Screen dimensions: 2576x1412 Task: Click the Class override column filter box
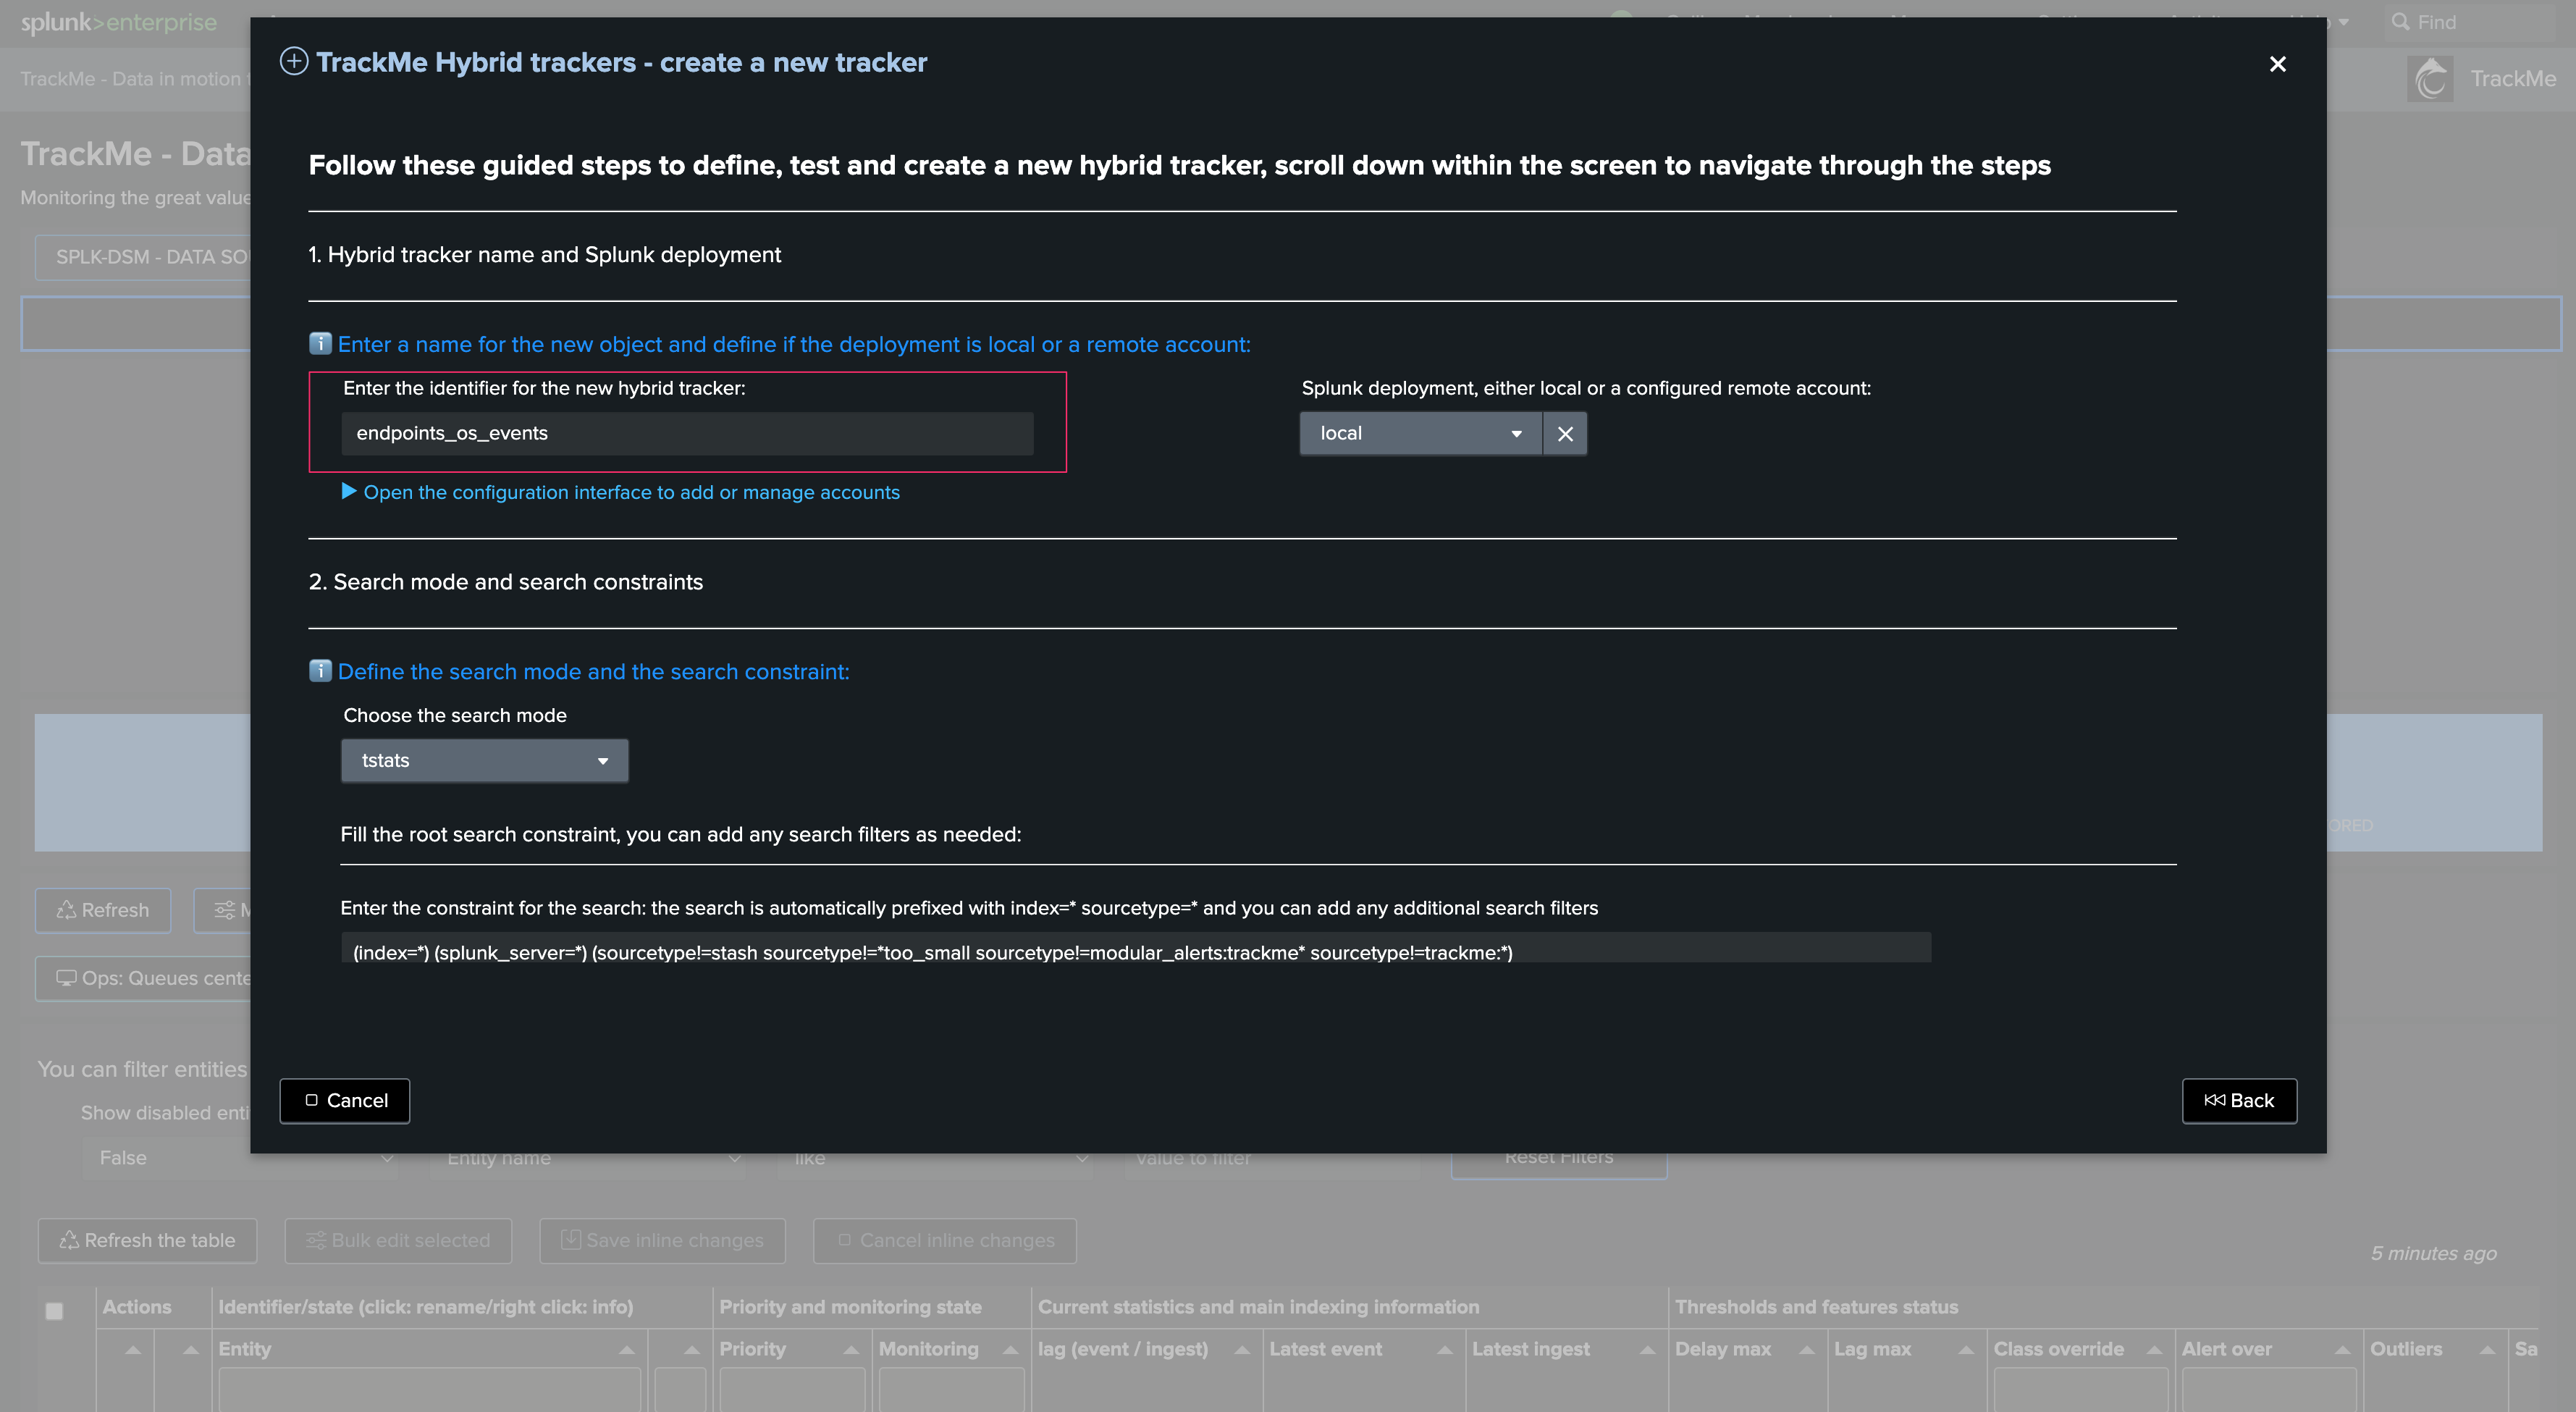point(2081,1390)
